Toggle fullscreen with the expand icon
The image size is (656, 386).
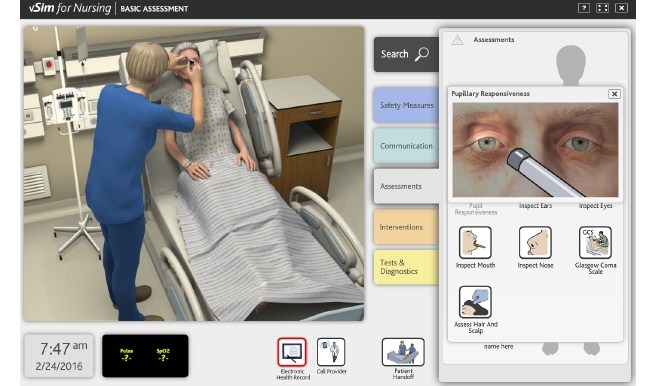(602, 8)
